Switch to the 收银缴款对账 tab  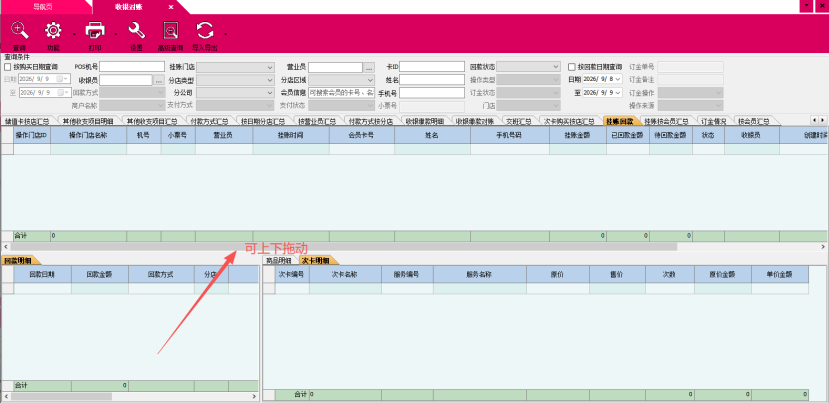pyautogui.click(x=475, y=121)
